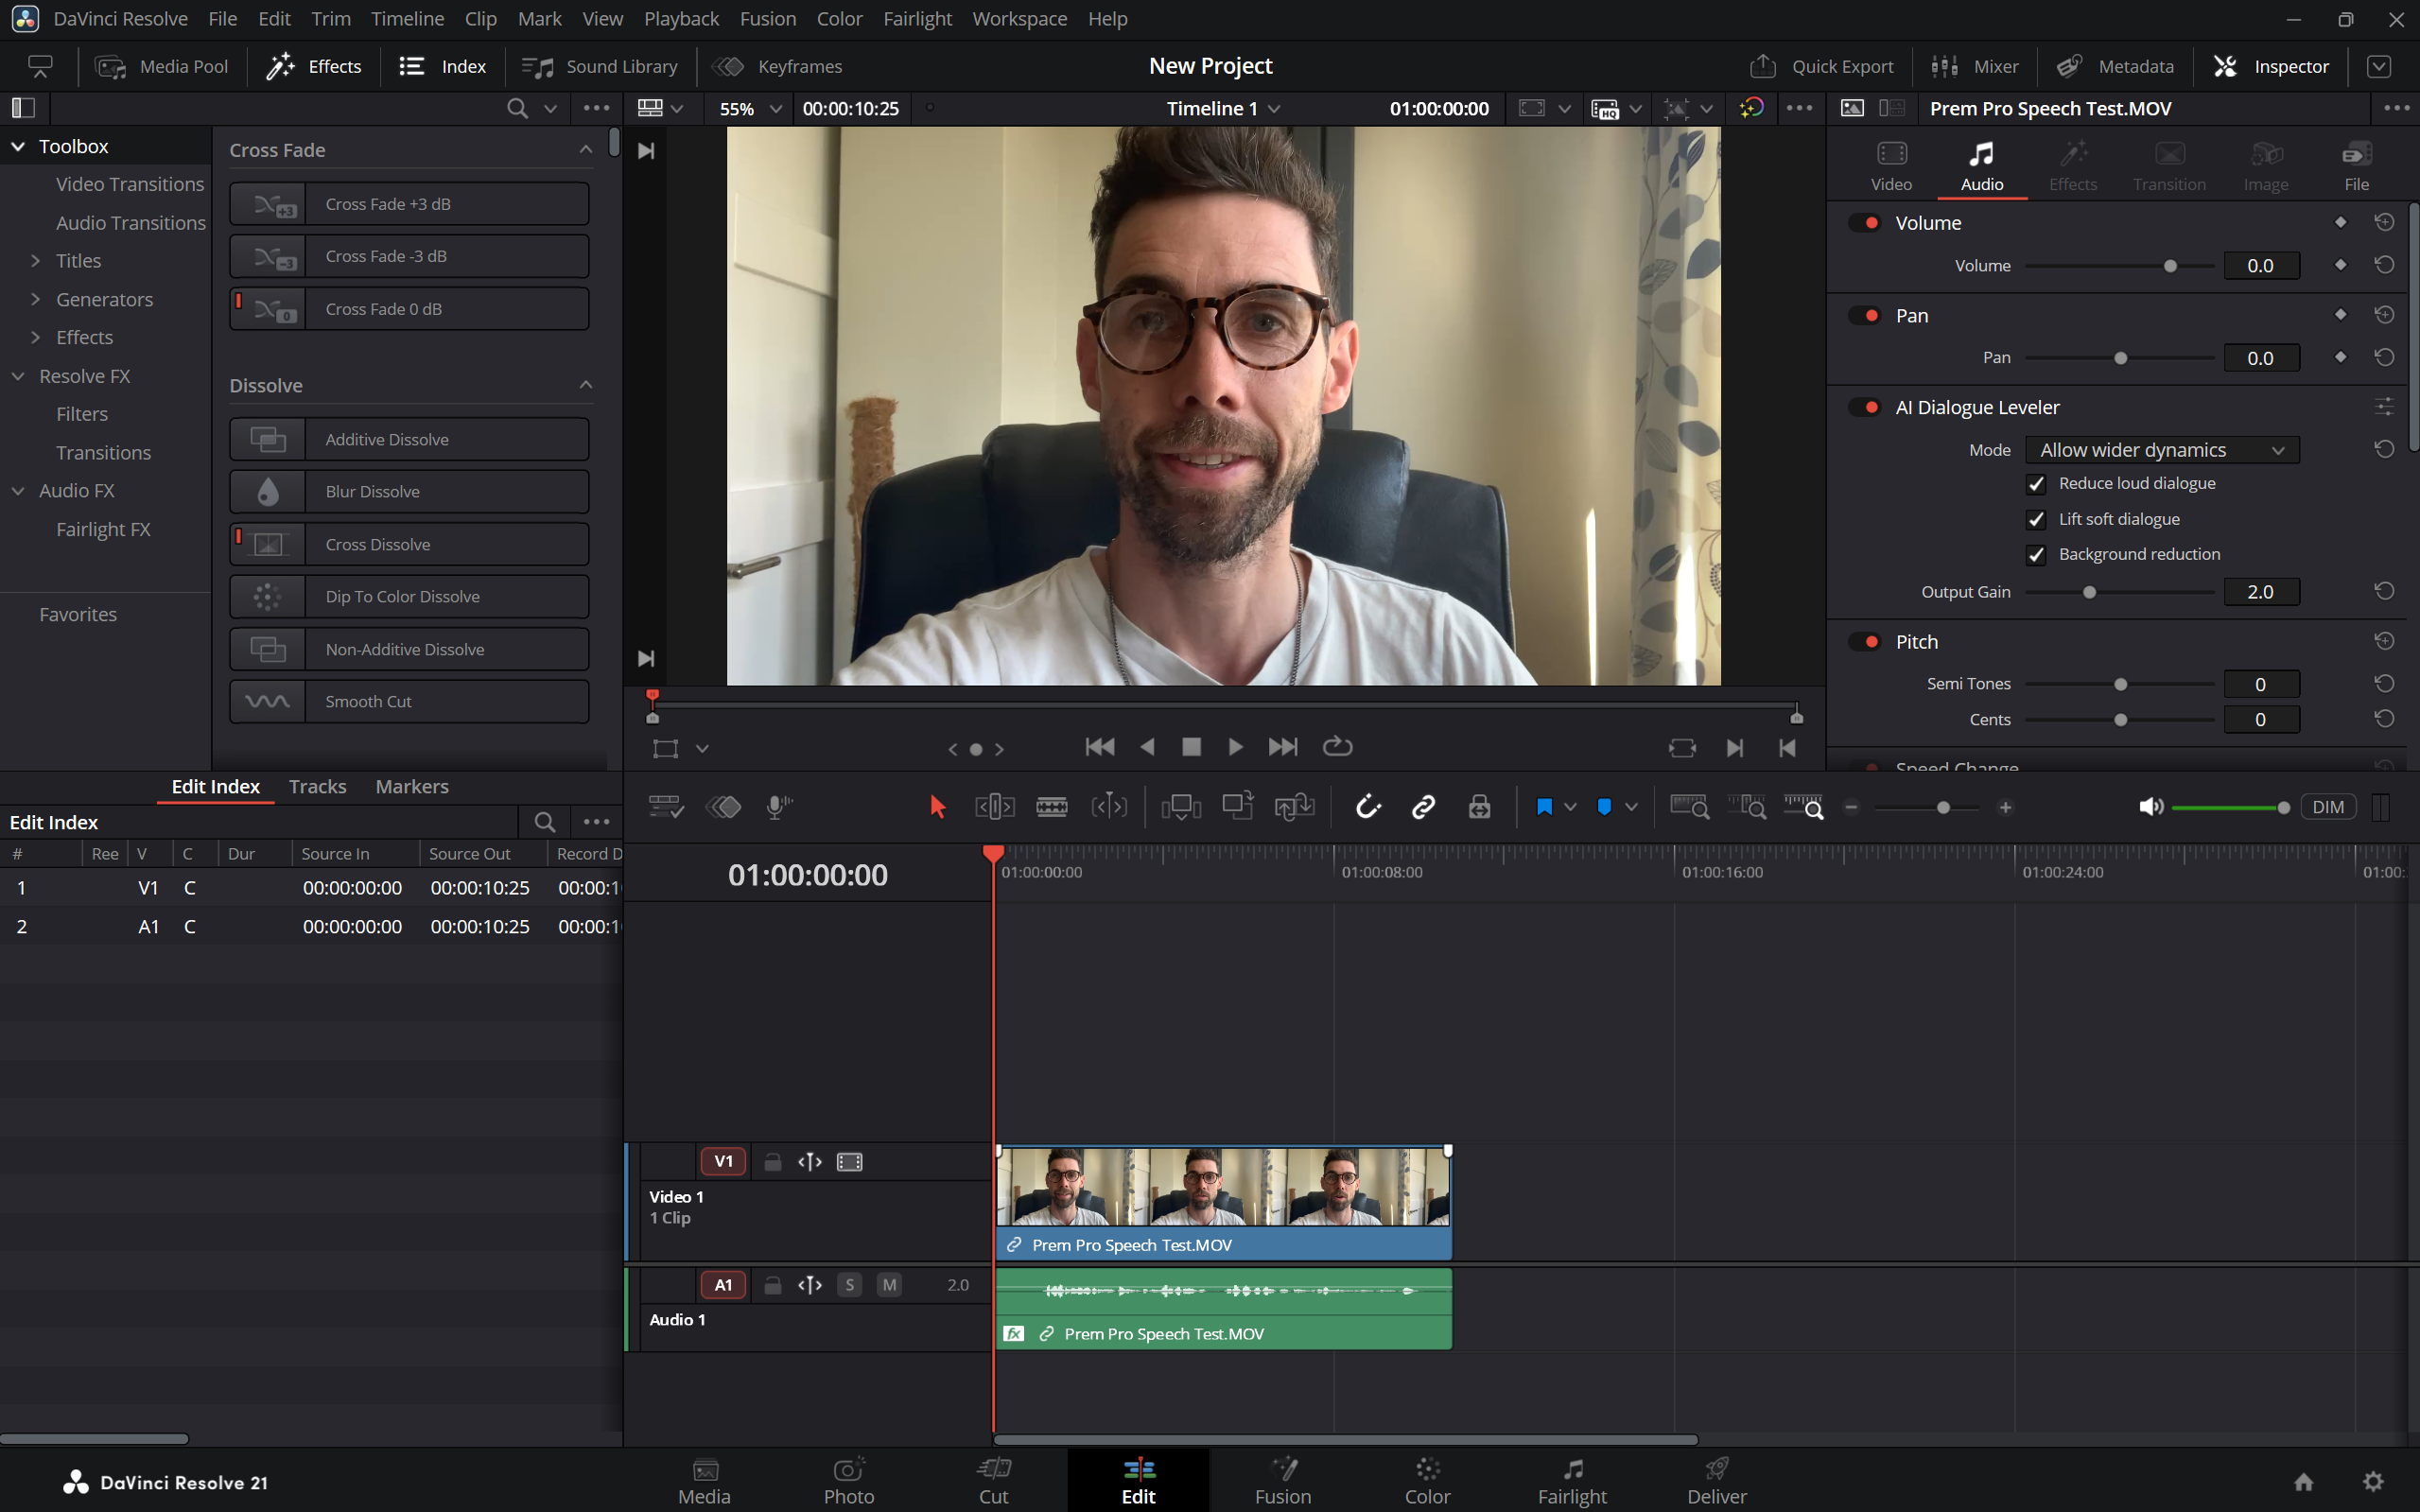
Task: Open the Fairlight menu
Action: tap(917, 19)
